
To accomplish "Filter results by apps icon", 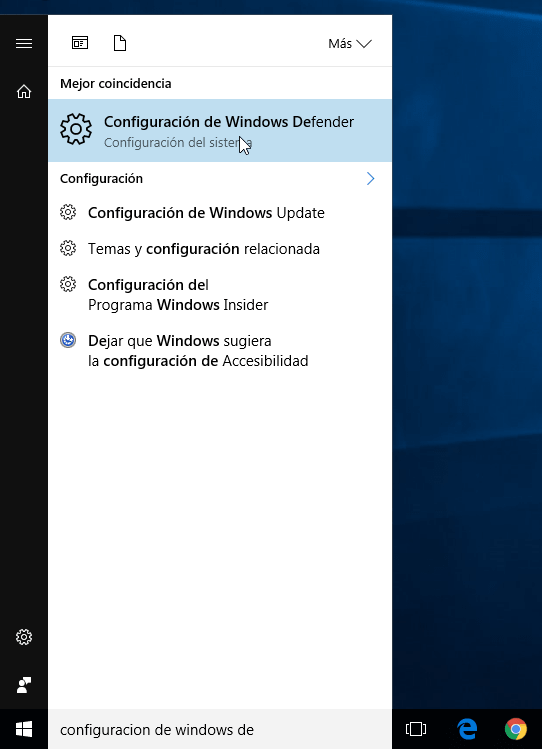I will (80, 43).
